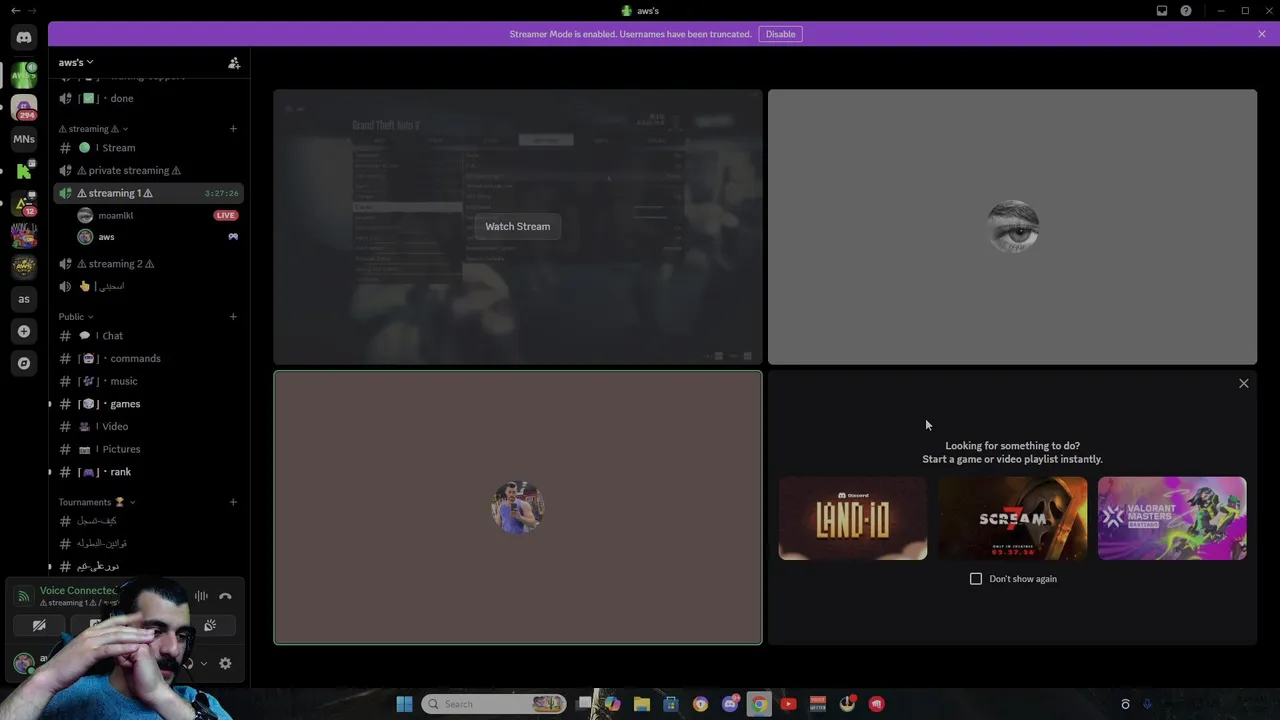Close the activity suggestions panel
This screenshot has height=720, width=1280.
tap(1244, 383)
